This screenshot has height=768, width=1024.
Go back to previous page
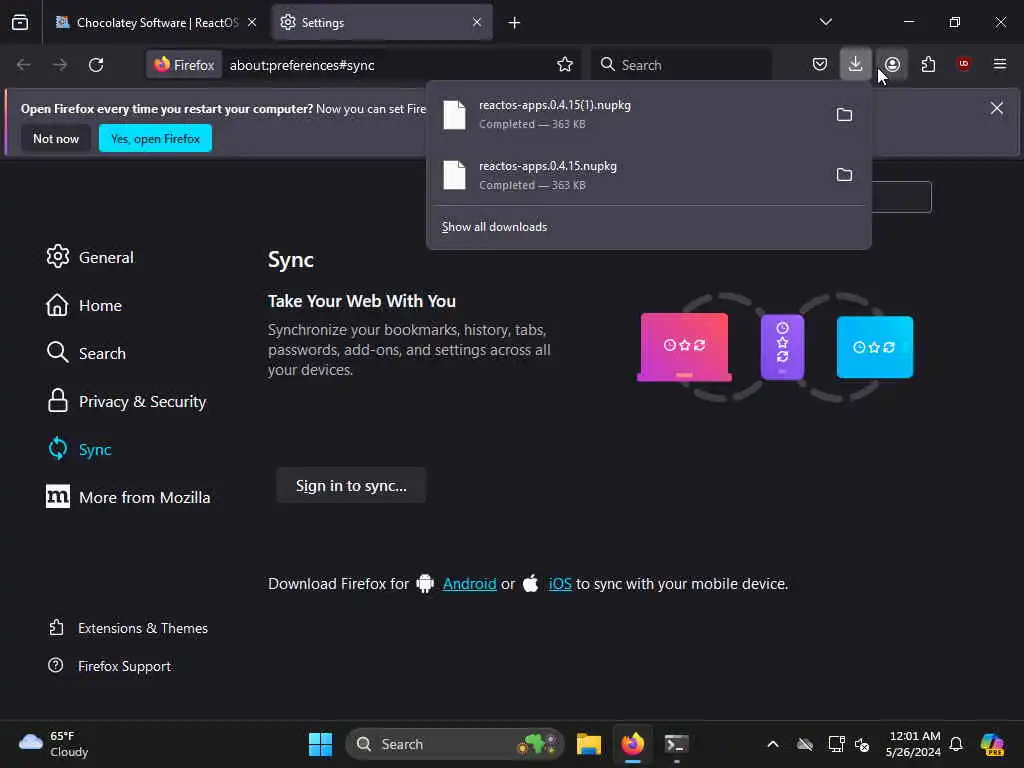[24, 65]
